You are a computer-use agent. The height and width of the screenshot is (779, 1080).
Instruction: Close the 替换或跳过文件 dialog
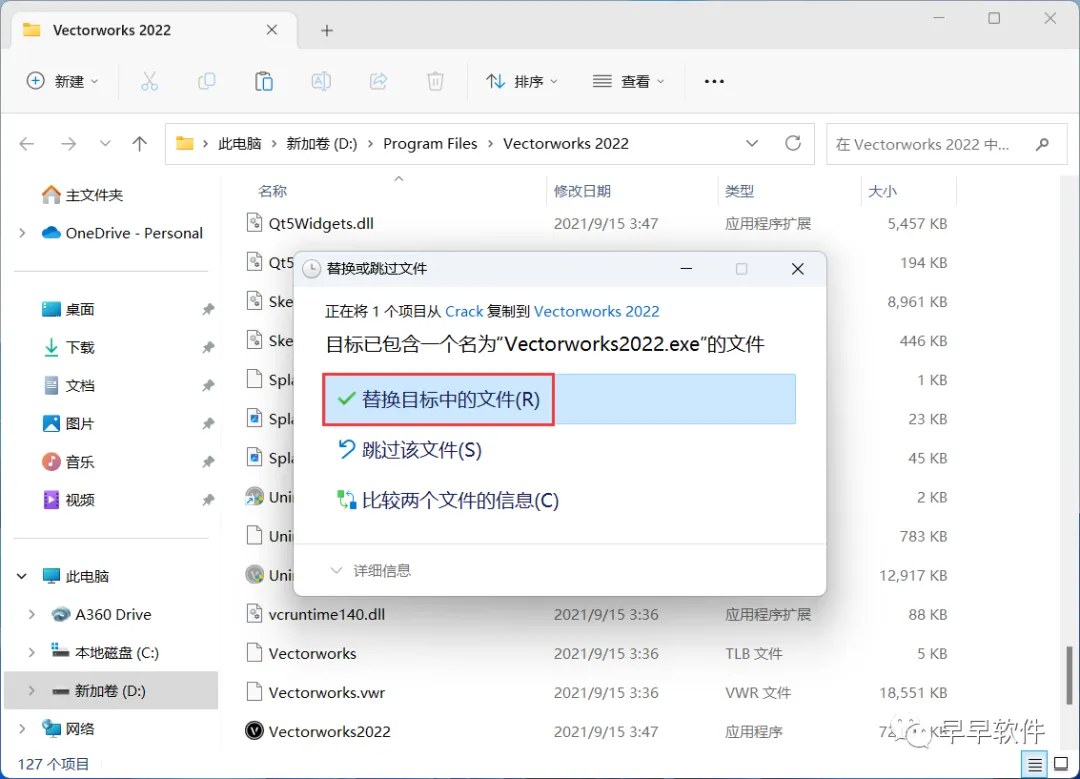pos(798,269)
